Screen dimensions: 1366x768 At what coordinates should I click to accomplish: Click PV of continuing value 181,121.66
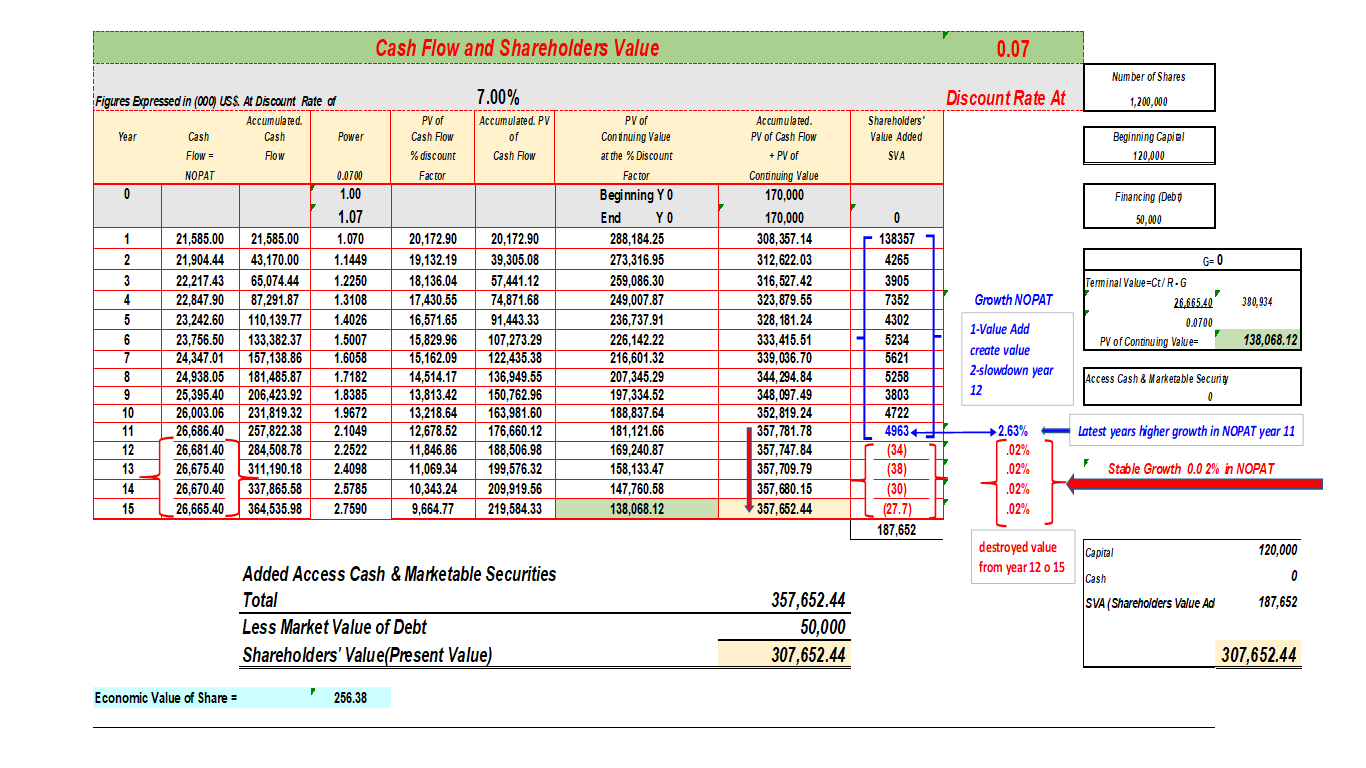(x=636, y=431)
